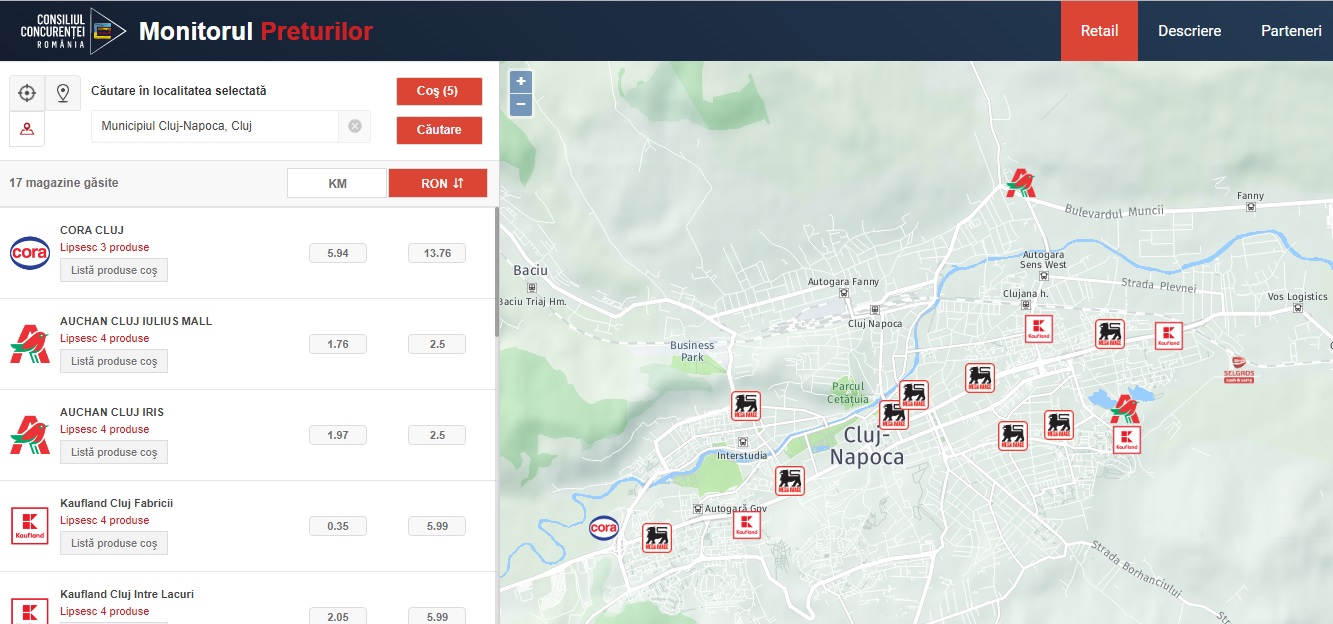Select Kaufland marker near Autogară Gov

click(747, 525)
